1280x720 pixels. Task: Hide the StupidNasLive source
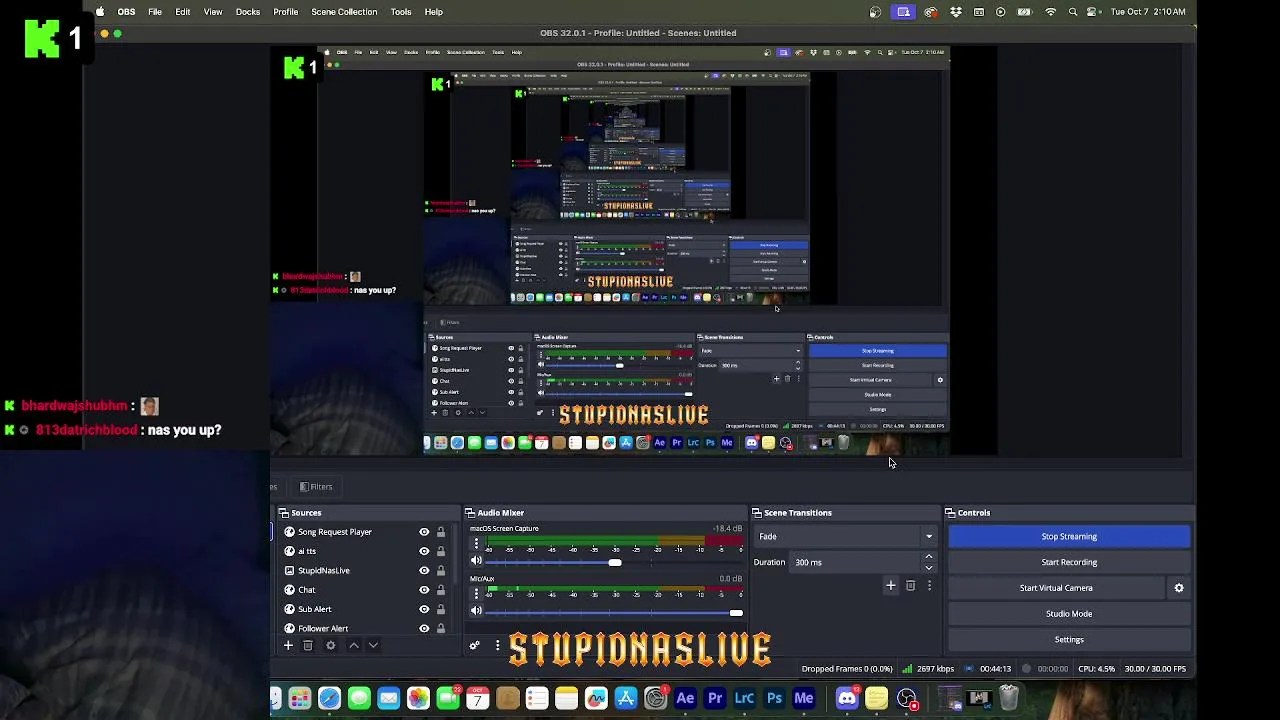(x=424, y=570)
